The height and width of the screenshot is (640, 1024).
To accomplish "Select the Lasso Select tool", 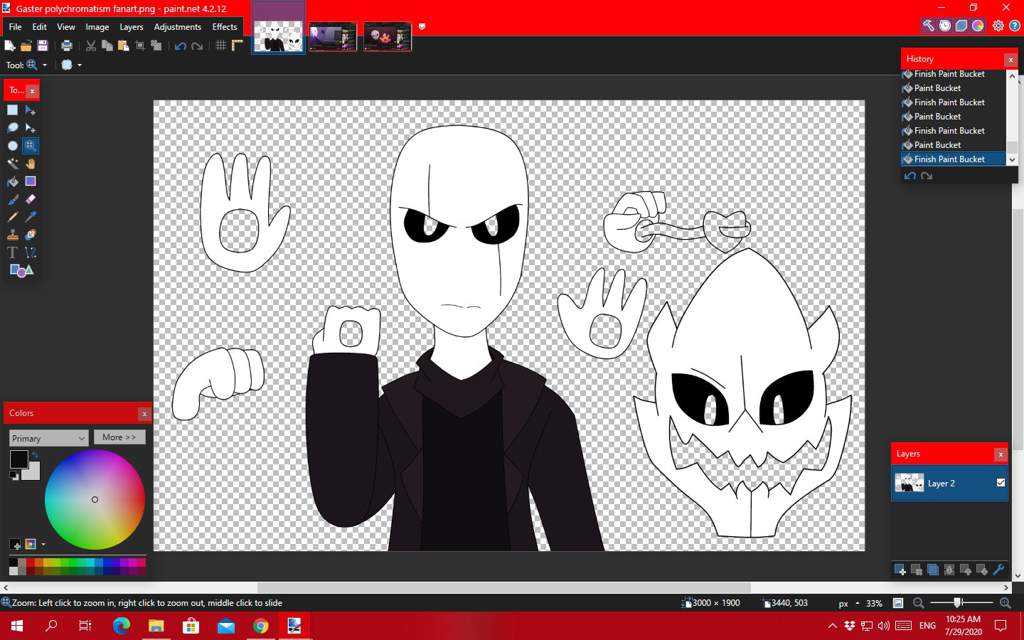I will pos(12,127).
